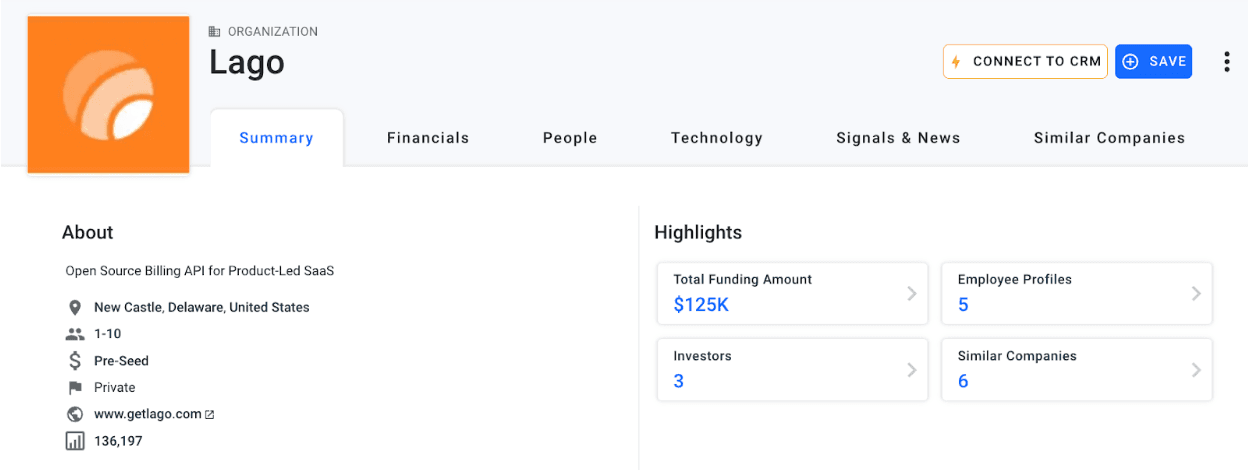
Task: Expand the Similar Companies card chevron
Action: point(1196,370)
